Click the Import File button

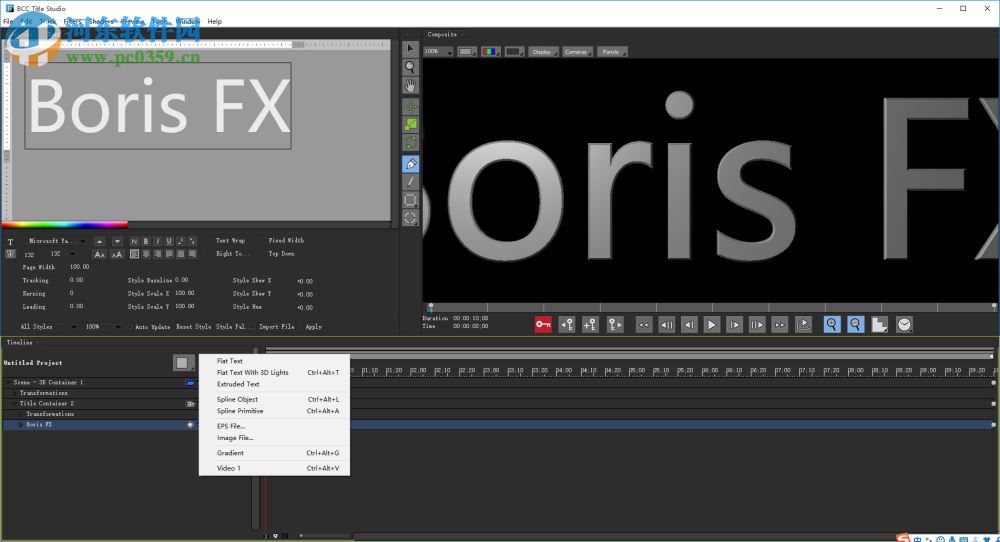pos(277,327)
